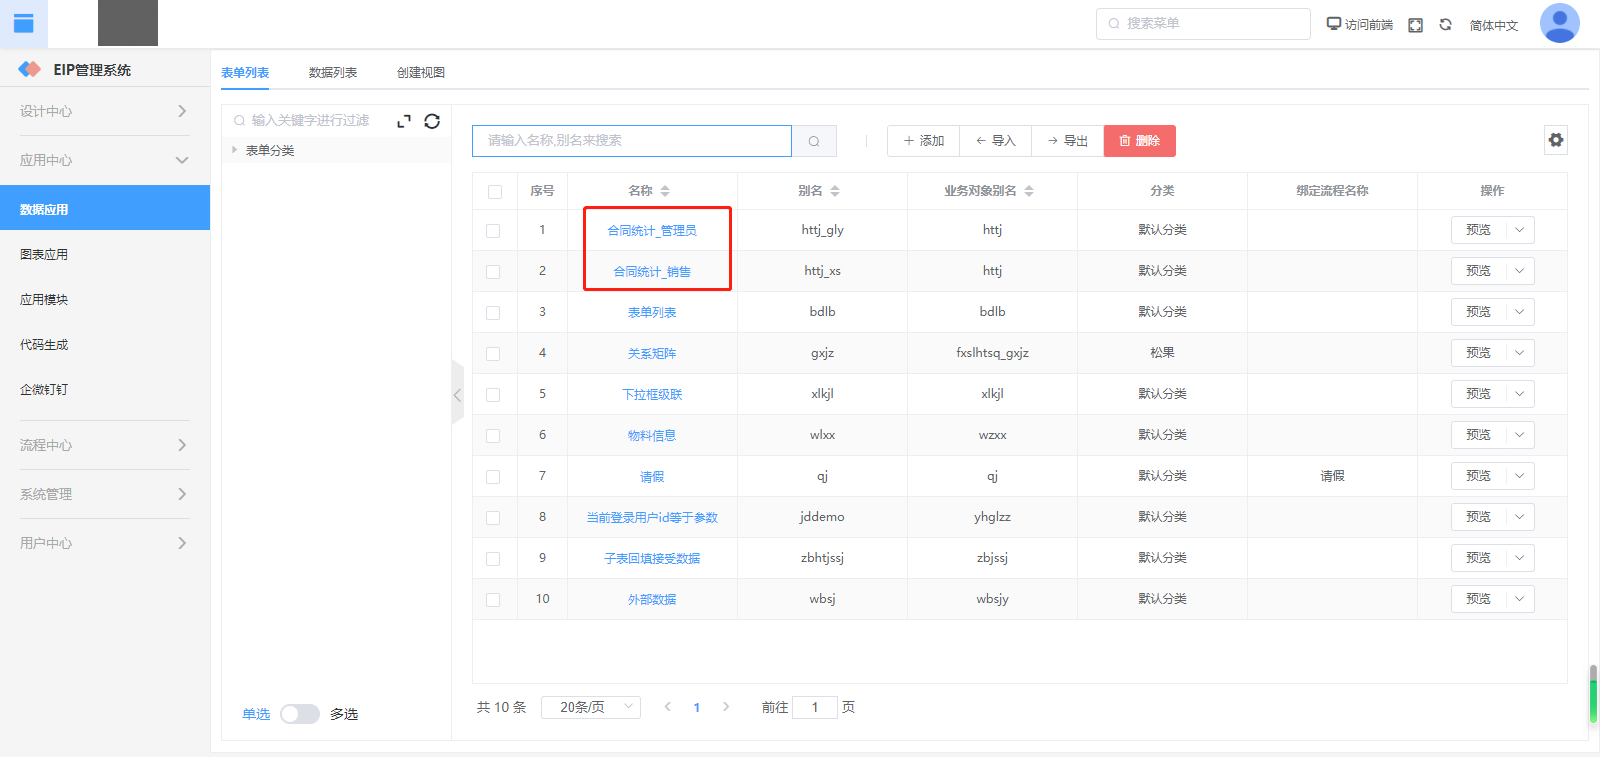1600x757 pixels.
Task: Click the top bar refresh icon
Action: [1445, 25]
